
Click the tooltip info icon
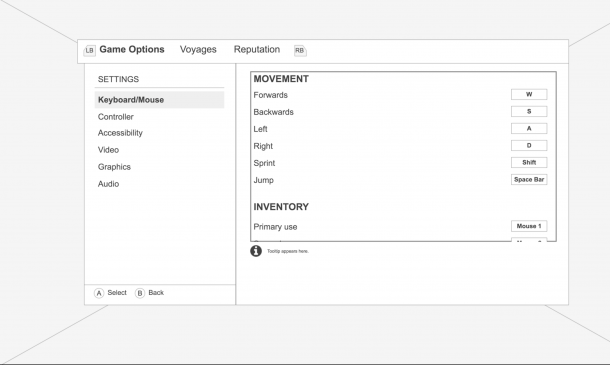256,251
